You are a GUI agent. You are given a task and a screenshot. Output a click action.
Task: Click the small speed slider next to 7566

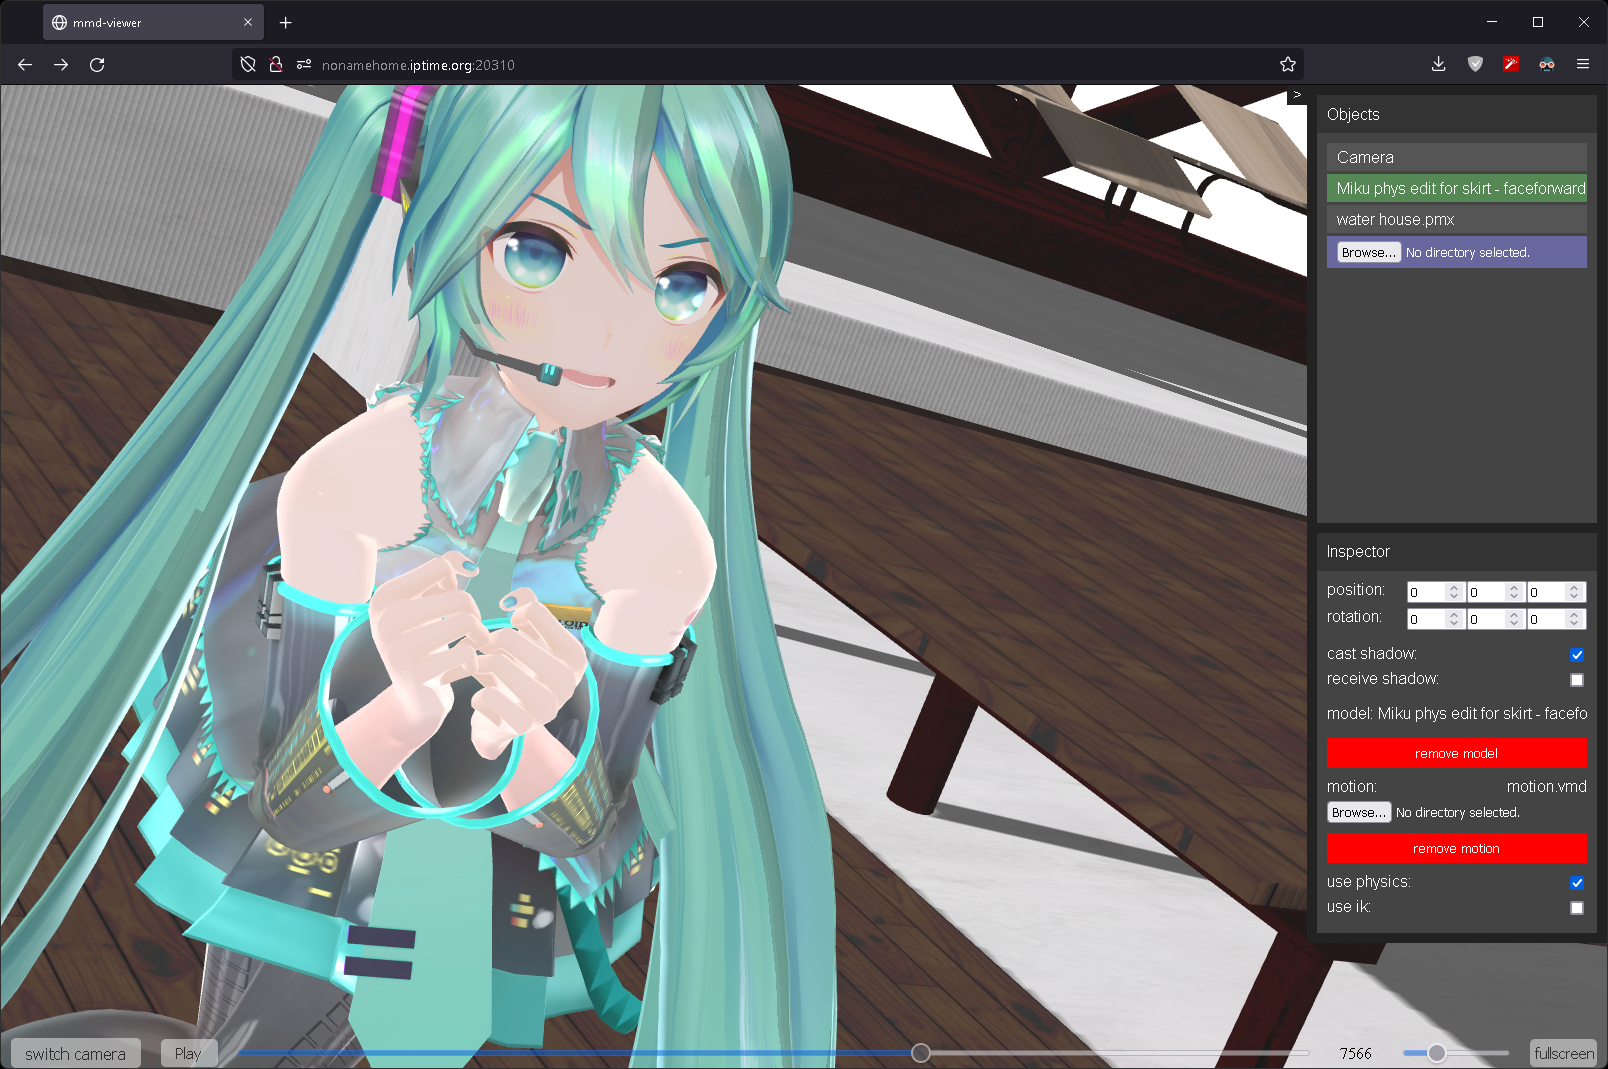coord(1456,1053)
